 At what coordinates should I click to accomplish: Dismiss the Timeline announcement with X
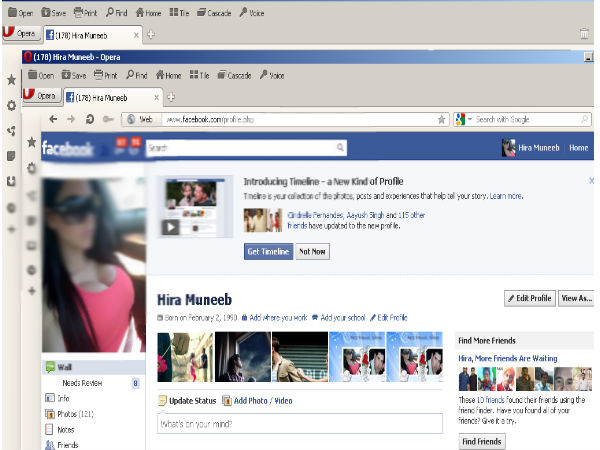pyautogui.click(x=592, y=181)
